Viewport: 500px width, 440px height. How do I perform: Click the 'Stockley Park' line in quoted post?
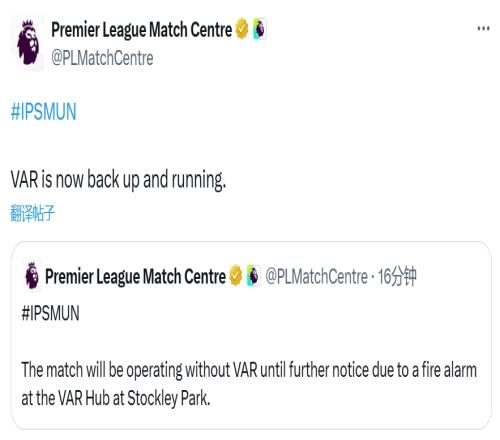pyautogui.click(x=116, y=398)
